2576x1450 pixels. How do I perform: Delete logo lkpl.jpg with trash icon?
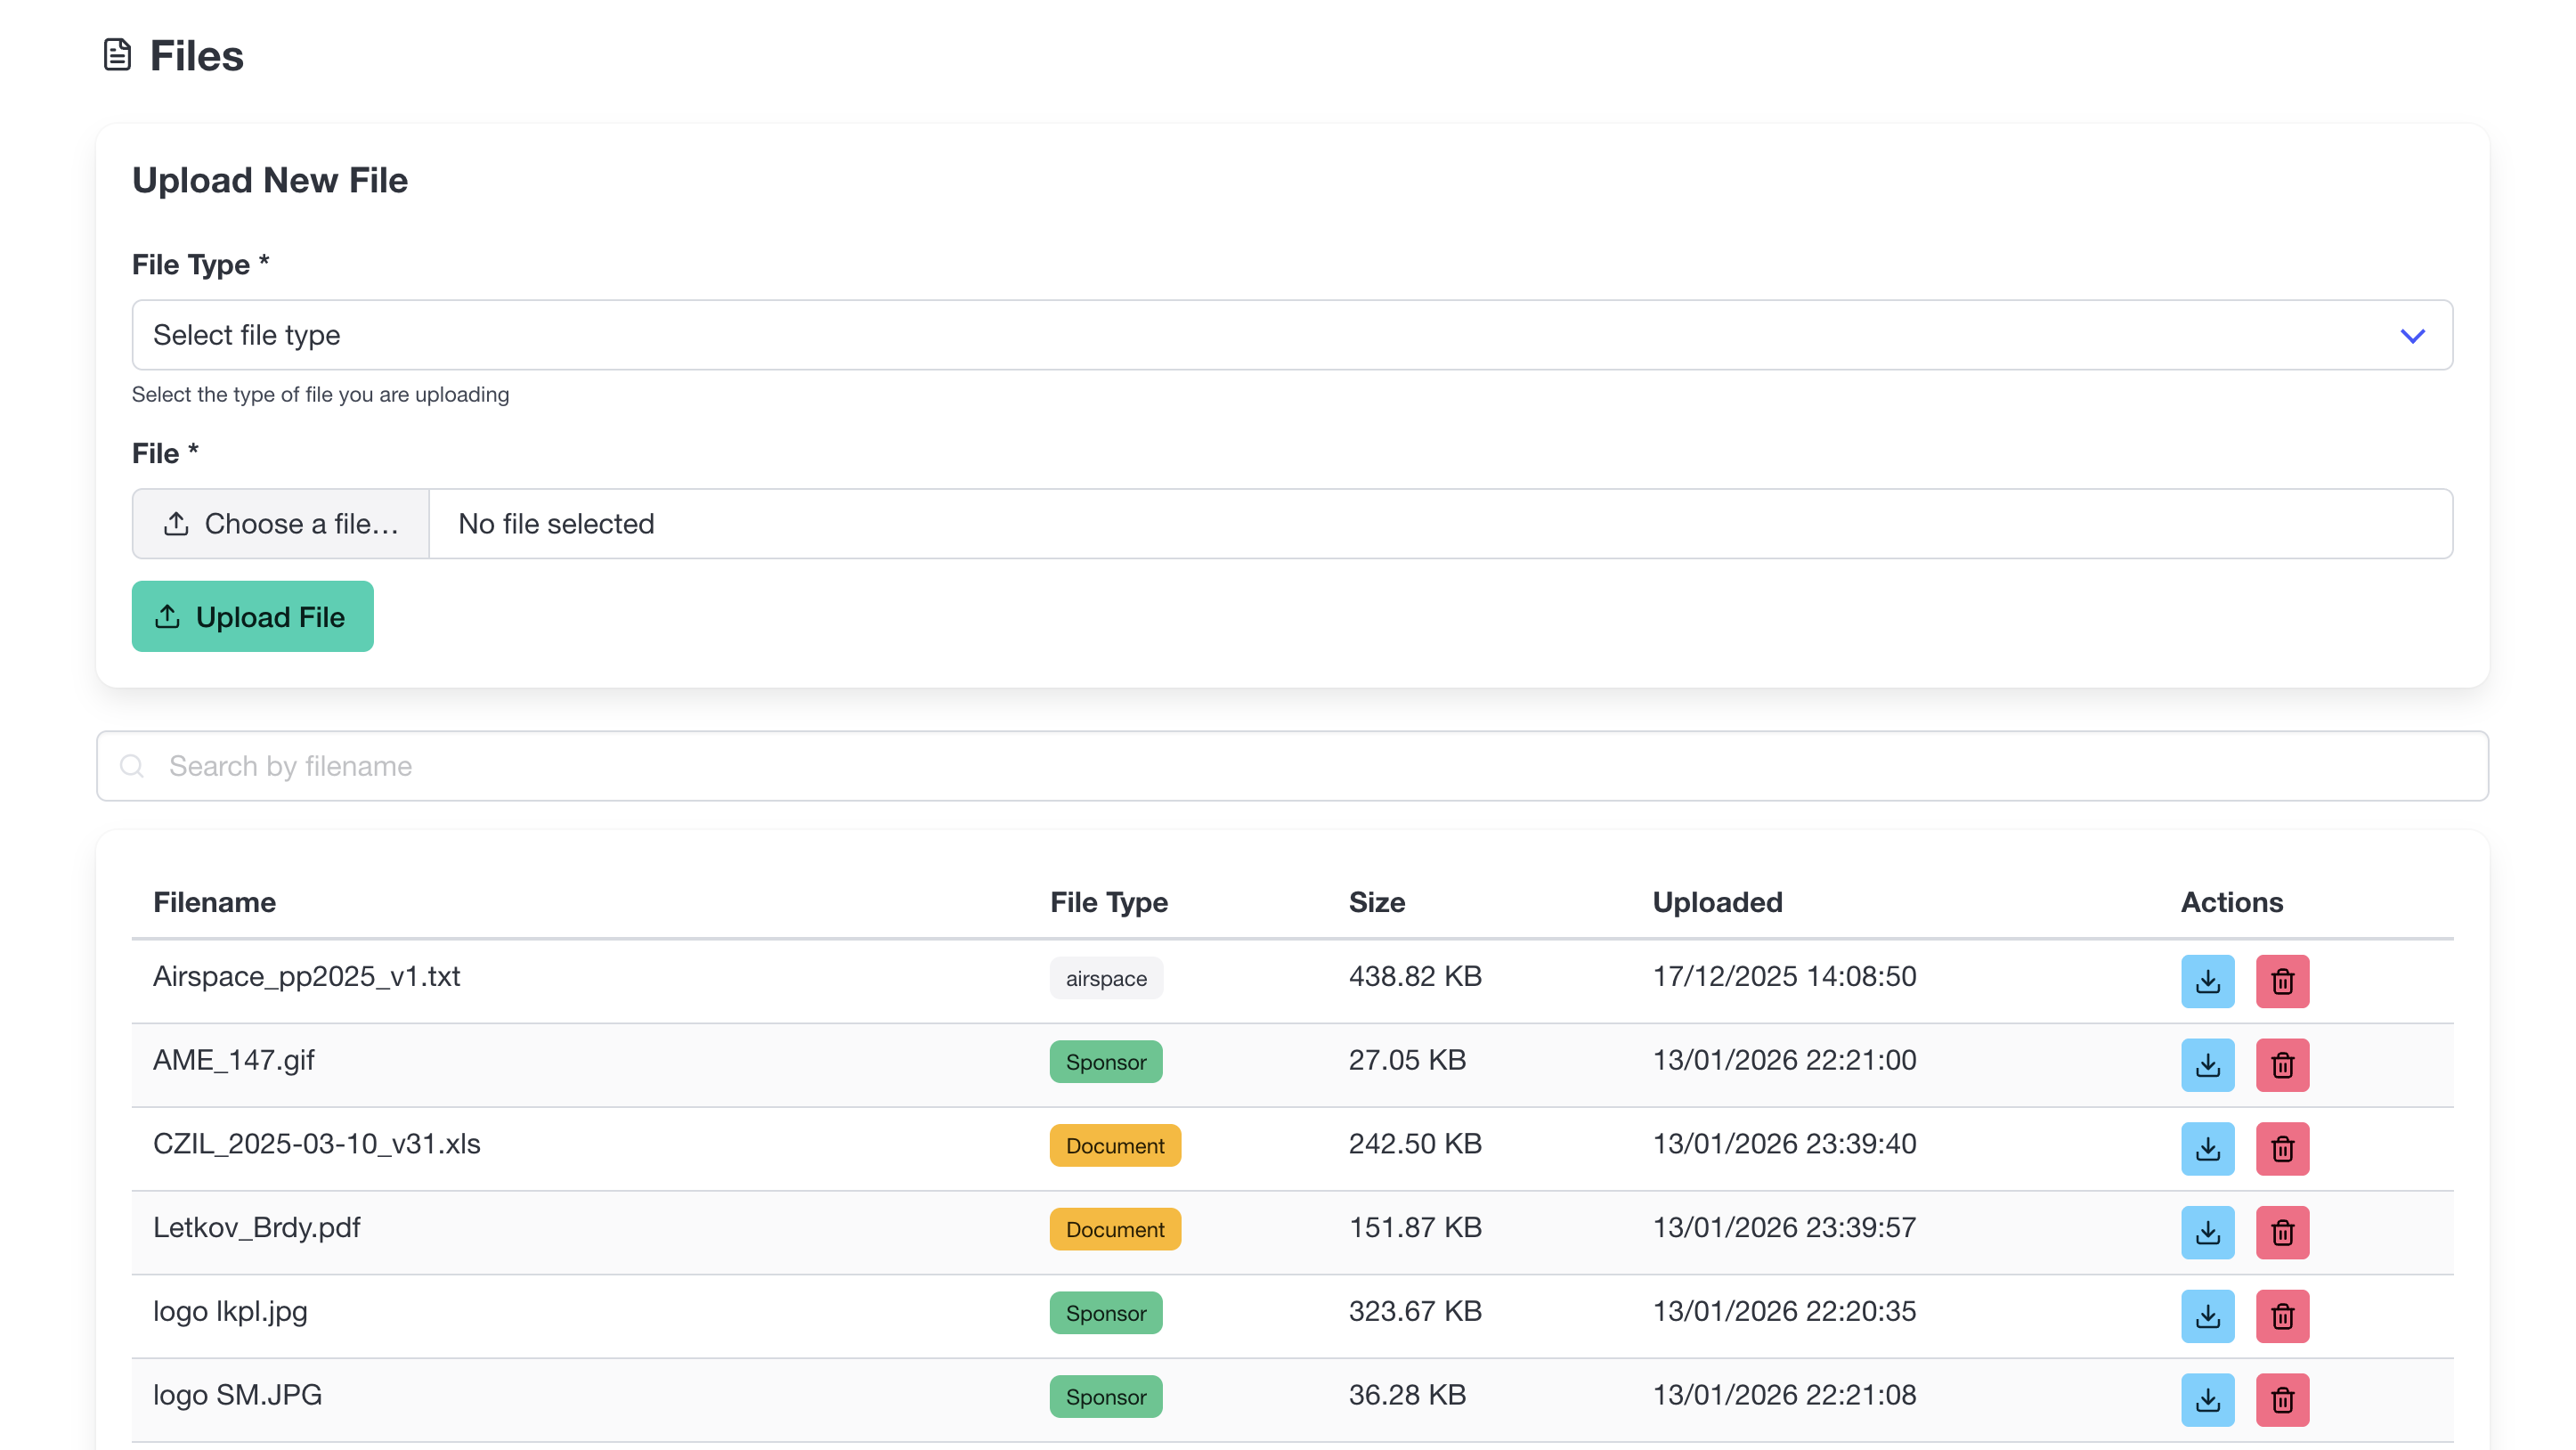click(x=2281, y=1316)
